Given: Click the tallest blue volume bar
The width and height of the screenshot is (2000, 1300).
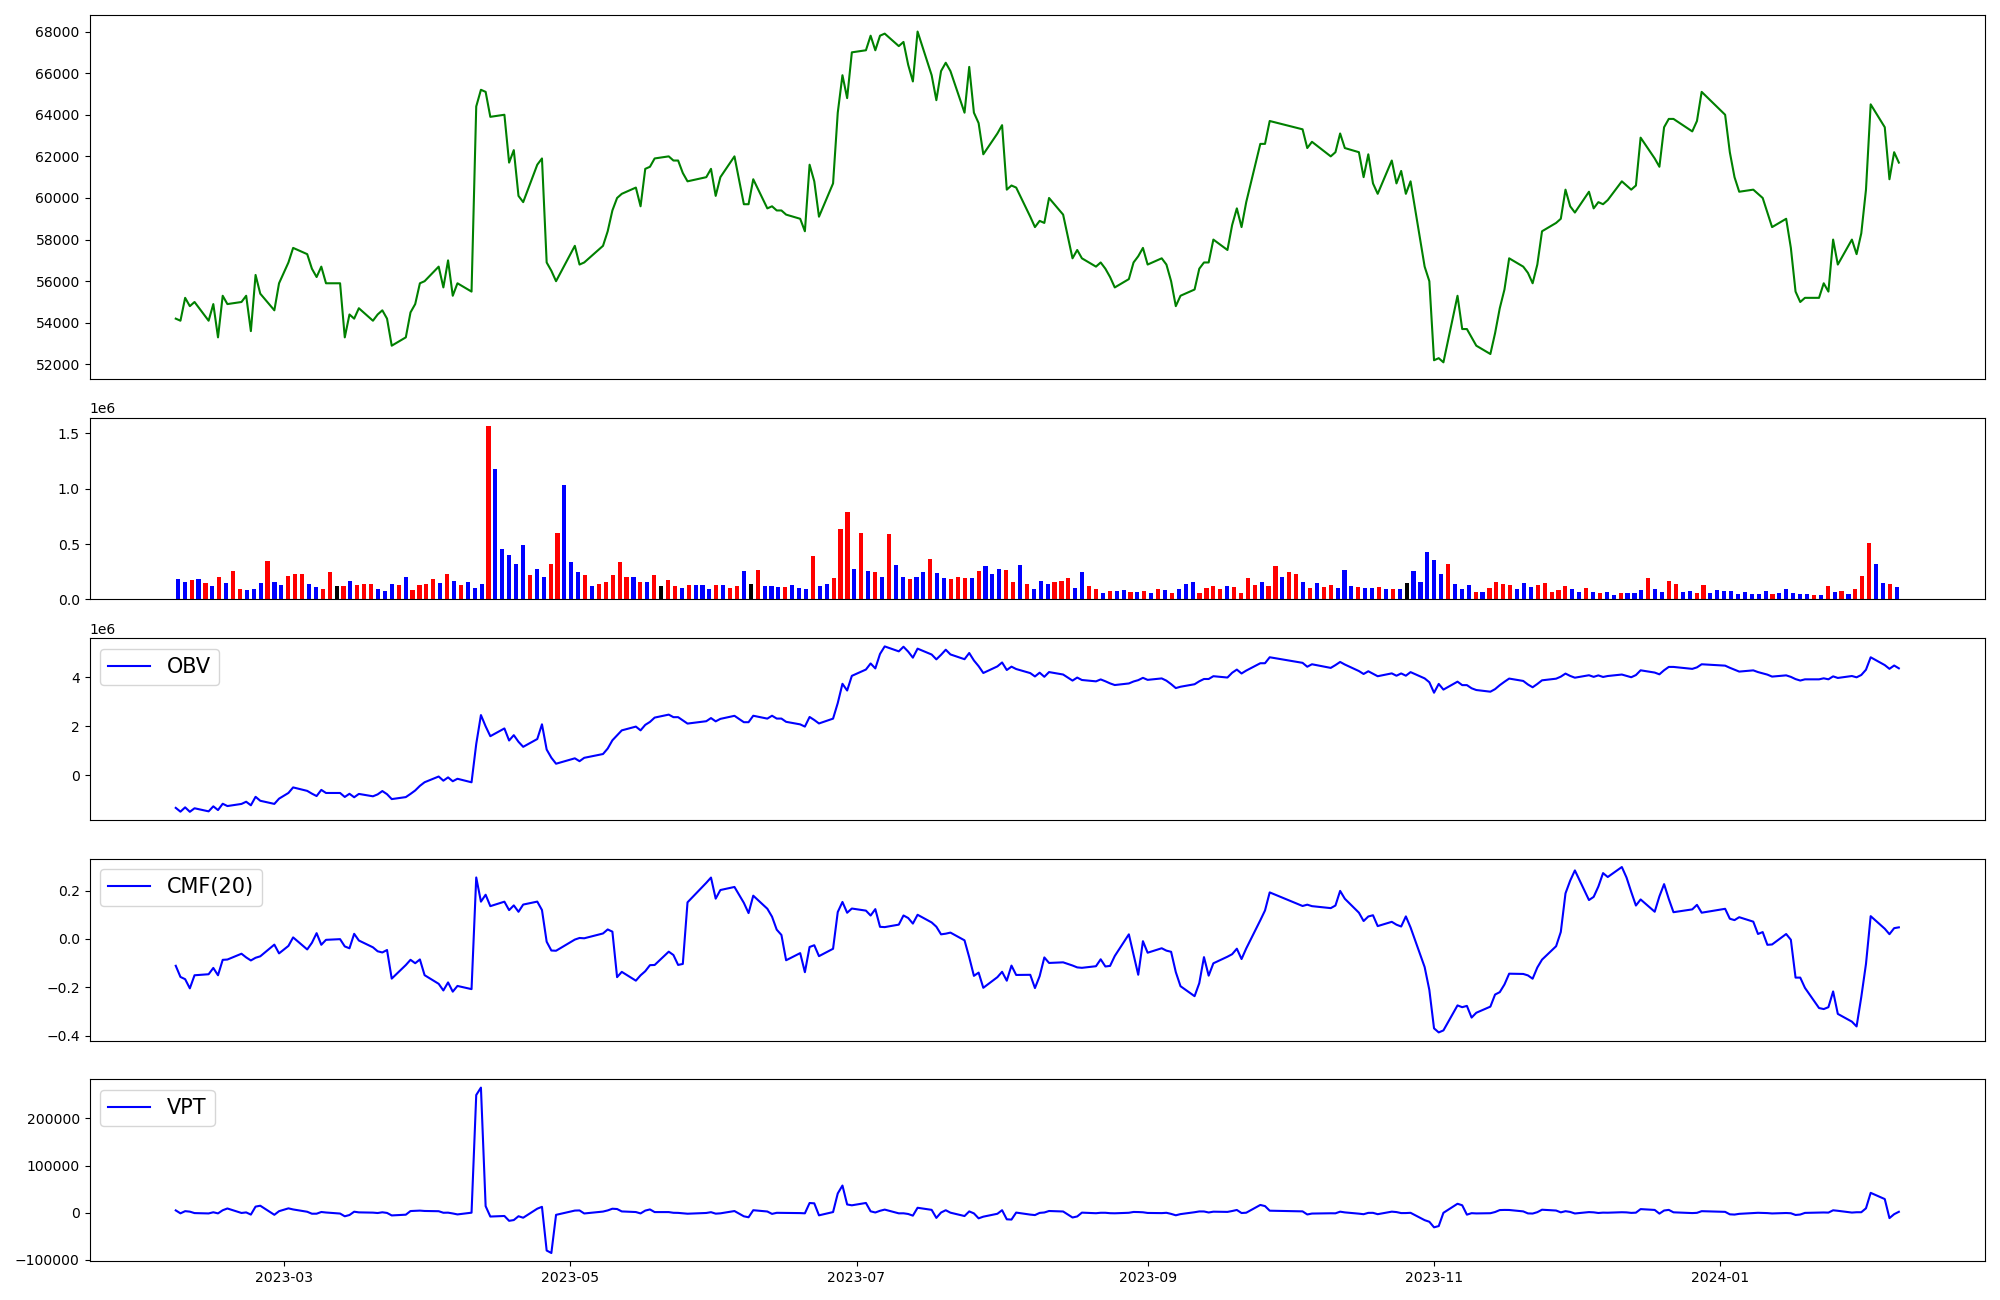Looking at the screenshot, I should point(495,534).
